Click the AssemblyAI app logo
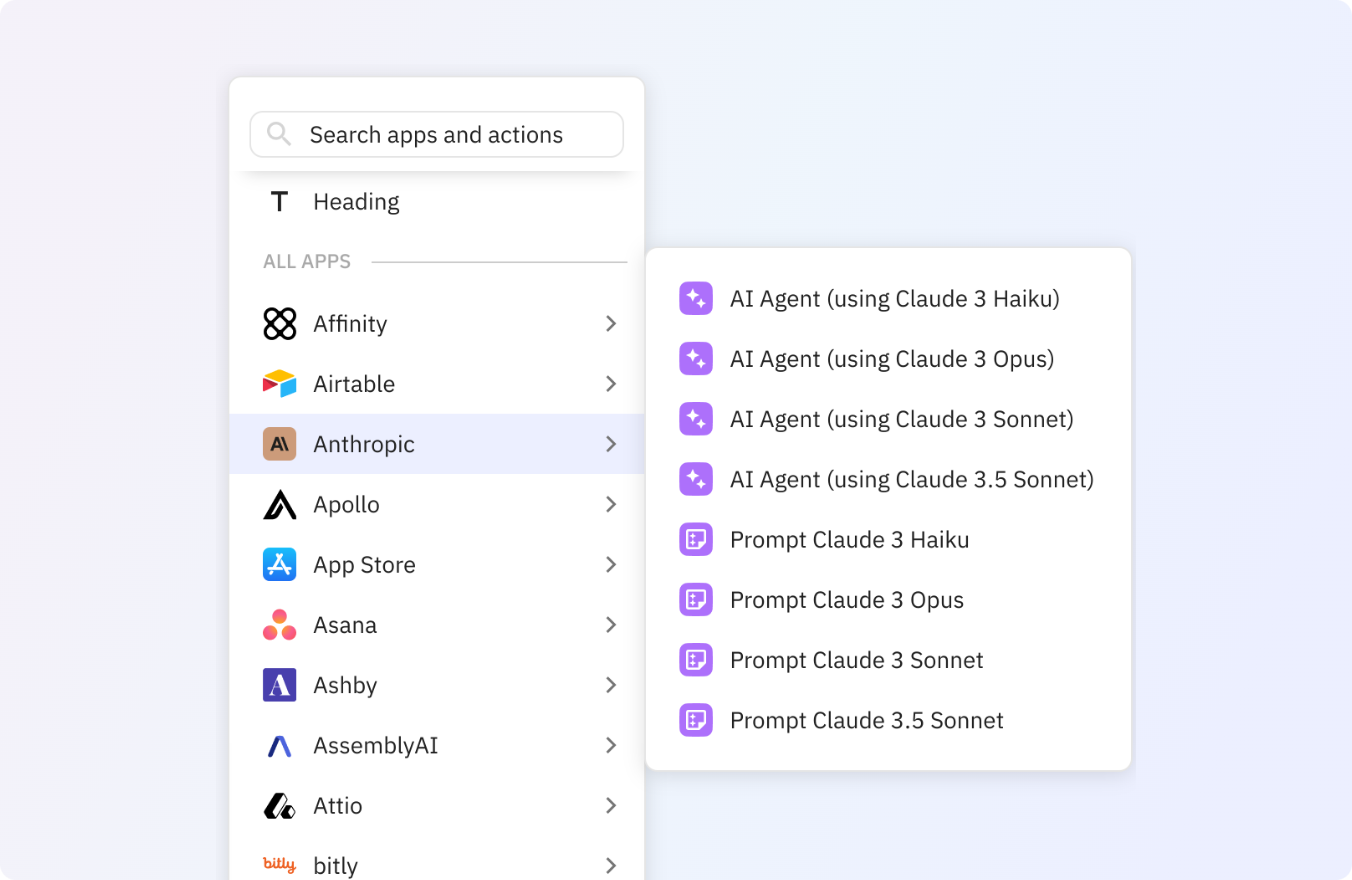The image size is (1352, 880). point(279,746)
